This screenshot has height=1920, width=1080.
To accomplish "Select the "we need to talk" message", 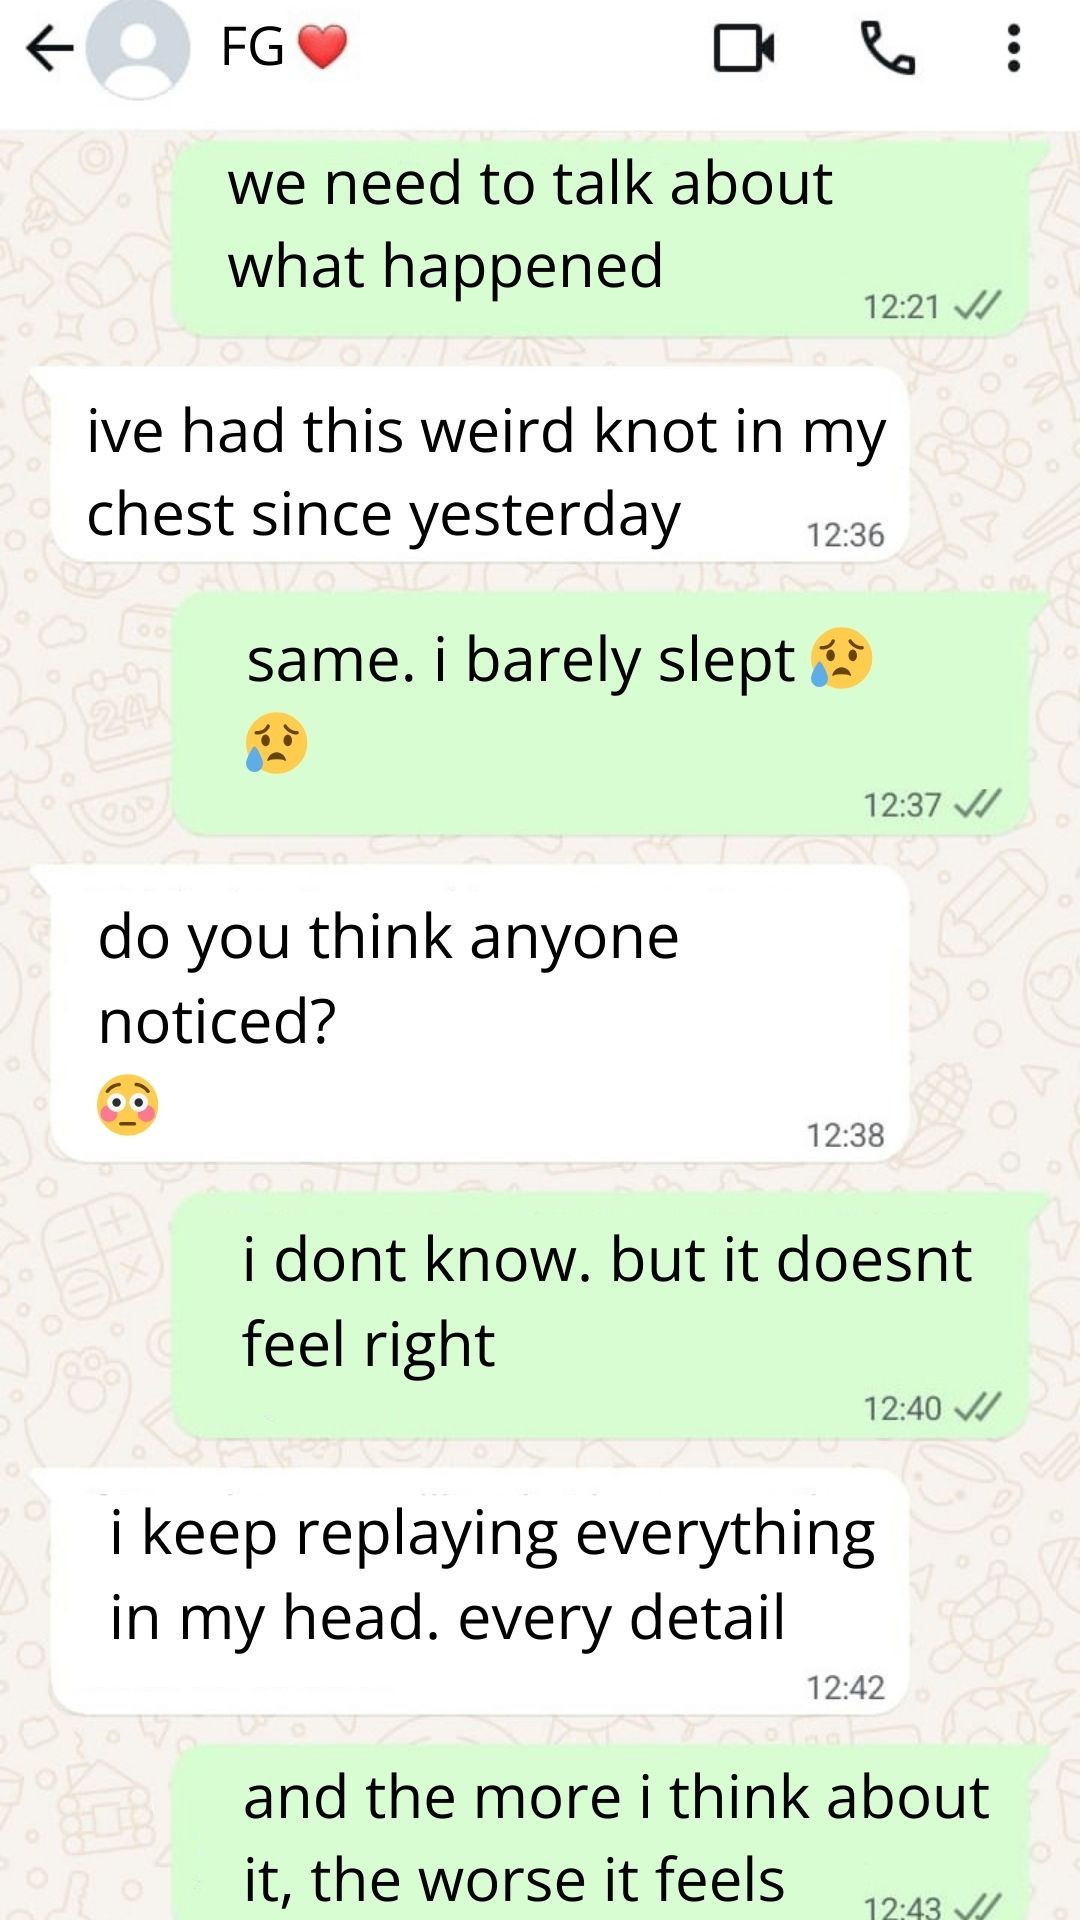I will tap(600, 237).
